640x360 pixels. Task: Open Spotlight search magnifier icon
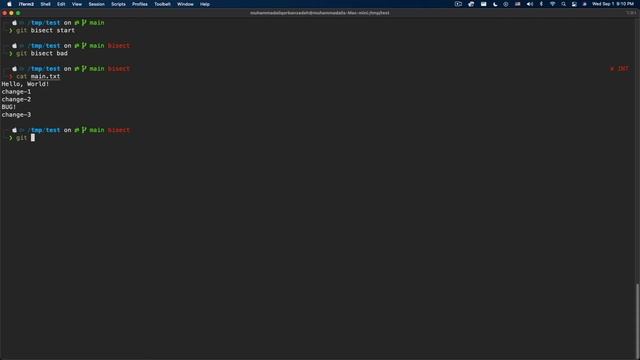[x=563, y=4]
